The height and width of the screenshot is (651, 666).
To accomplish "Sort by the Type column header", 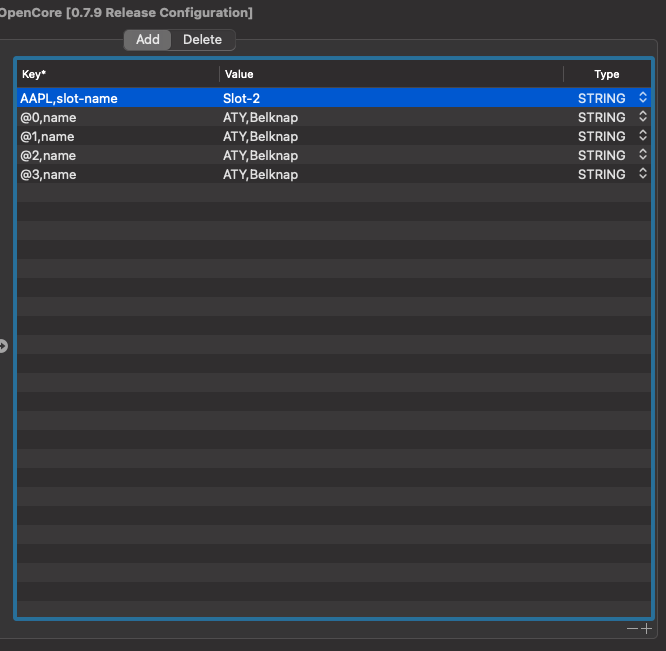I will 607,74.
